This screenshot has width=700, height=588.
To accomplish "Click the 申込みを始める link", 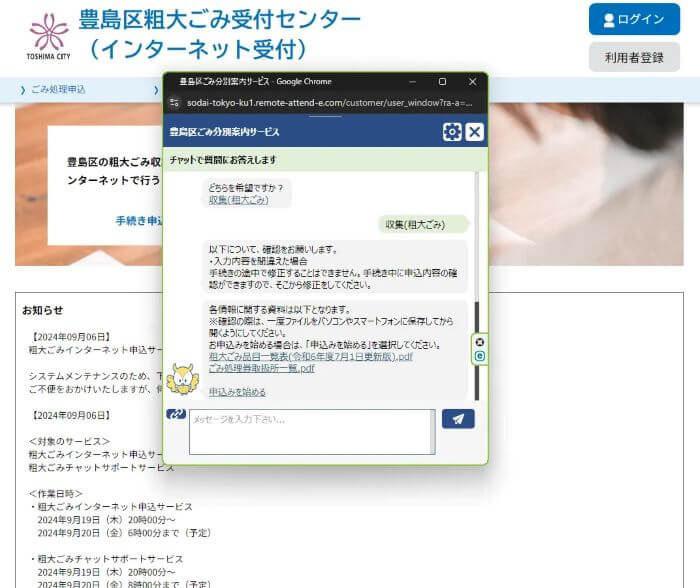I will (237, 392).
